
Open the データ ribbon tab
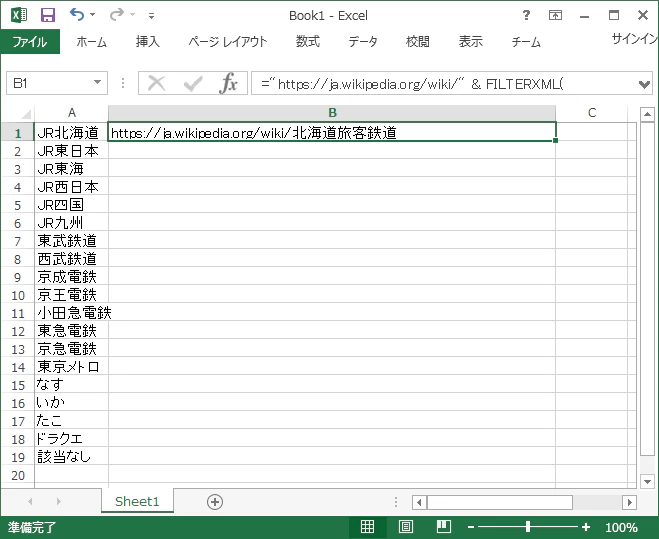click(x=363, y=42)
